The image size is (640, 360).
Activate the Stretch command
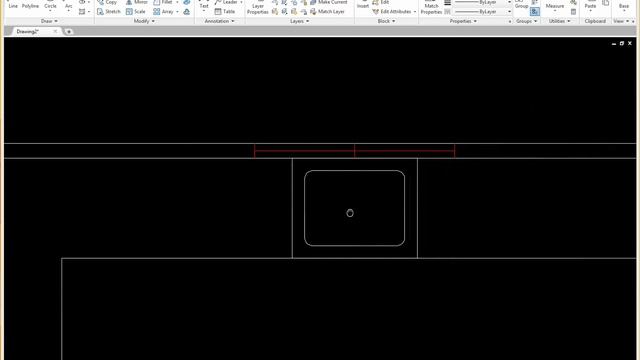[x=109, y=12]
